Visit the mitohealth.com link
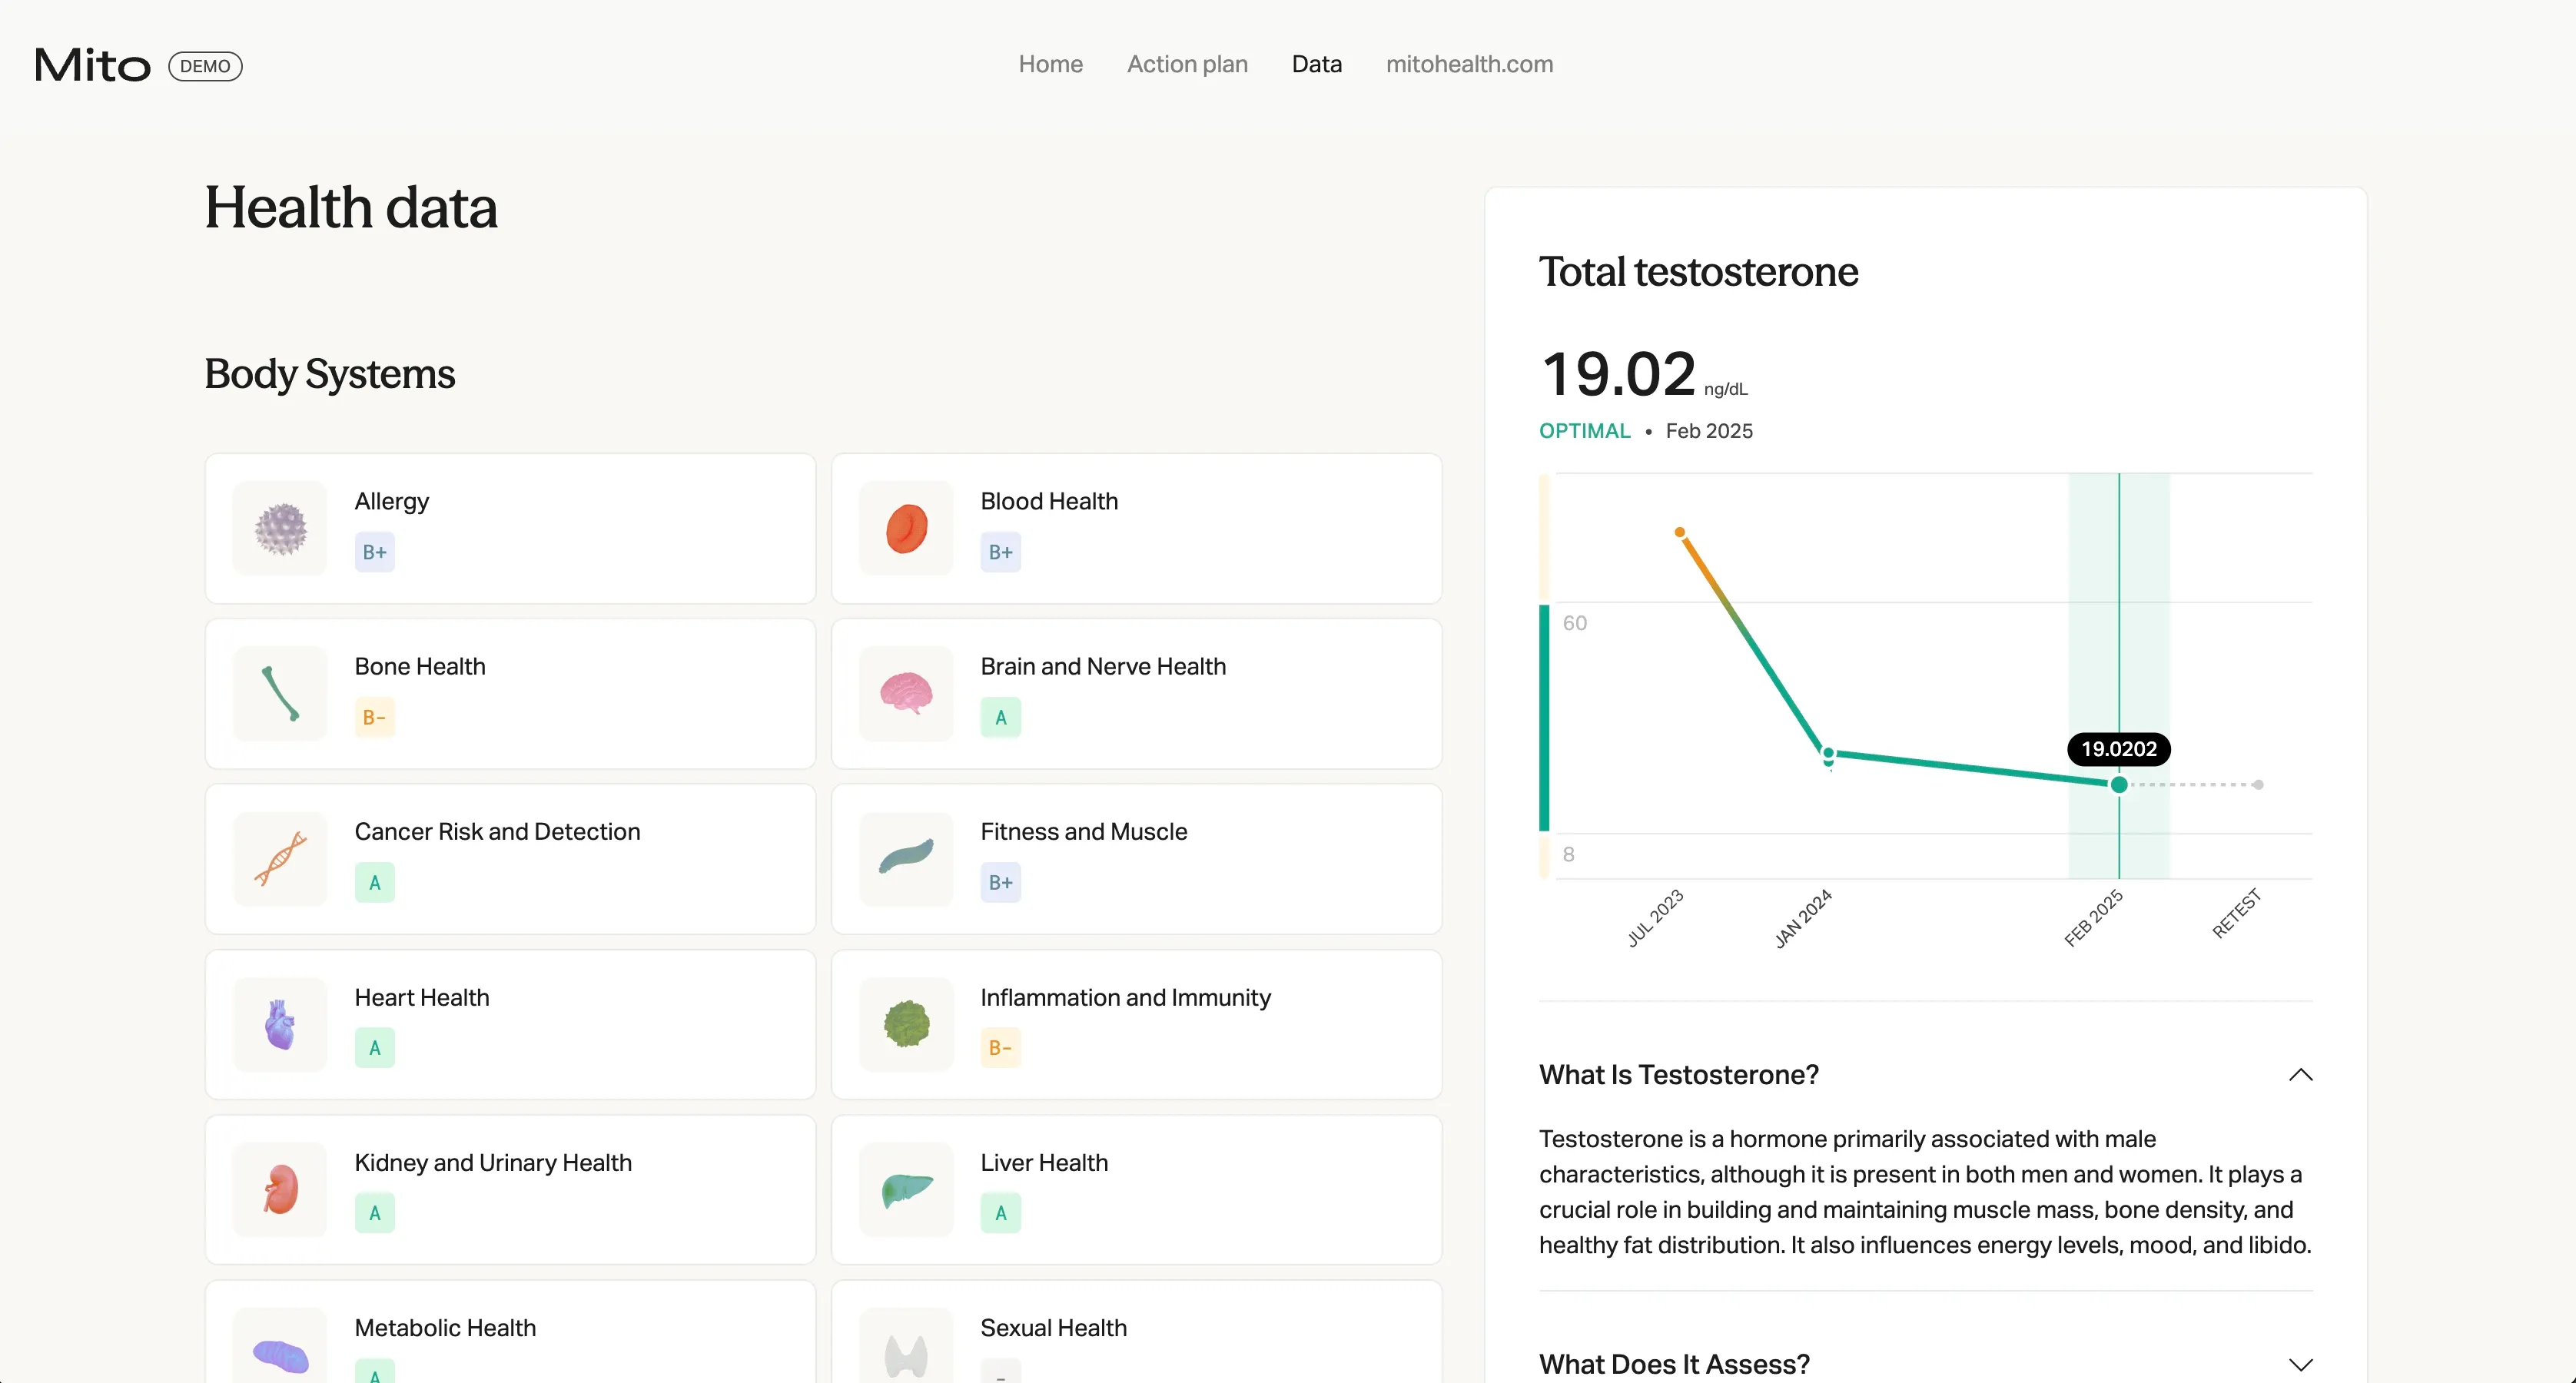The image size is (2576, 1383). click(1469, 64)
